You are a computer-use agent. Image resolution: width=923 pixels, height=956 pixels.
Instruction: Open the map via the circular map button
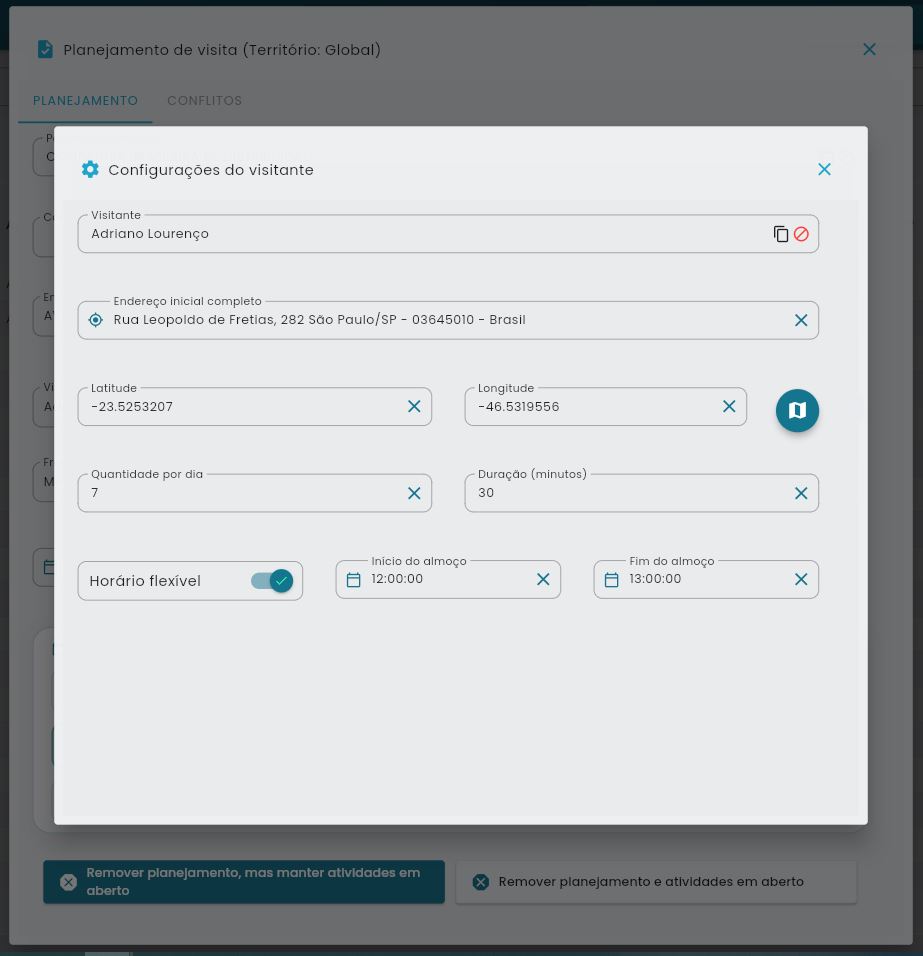pos(797,410)
